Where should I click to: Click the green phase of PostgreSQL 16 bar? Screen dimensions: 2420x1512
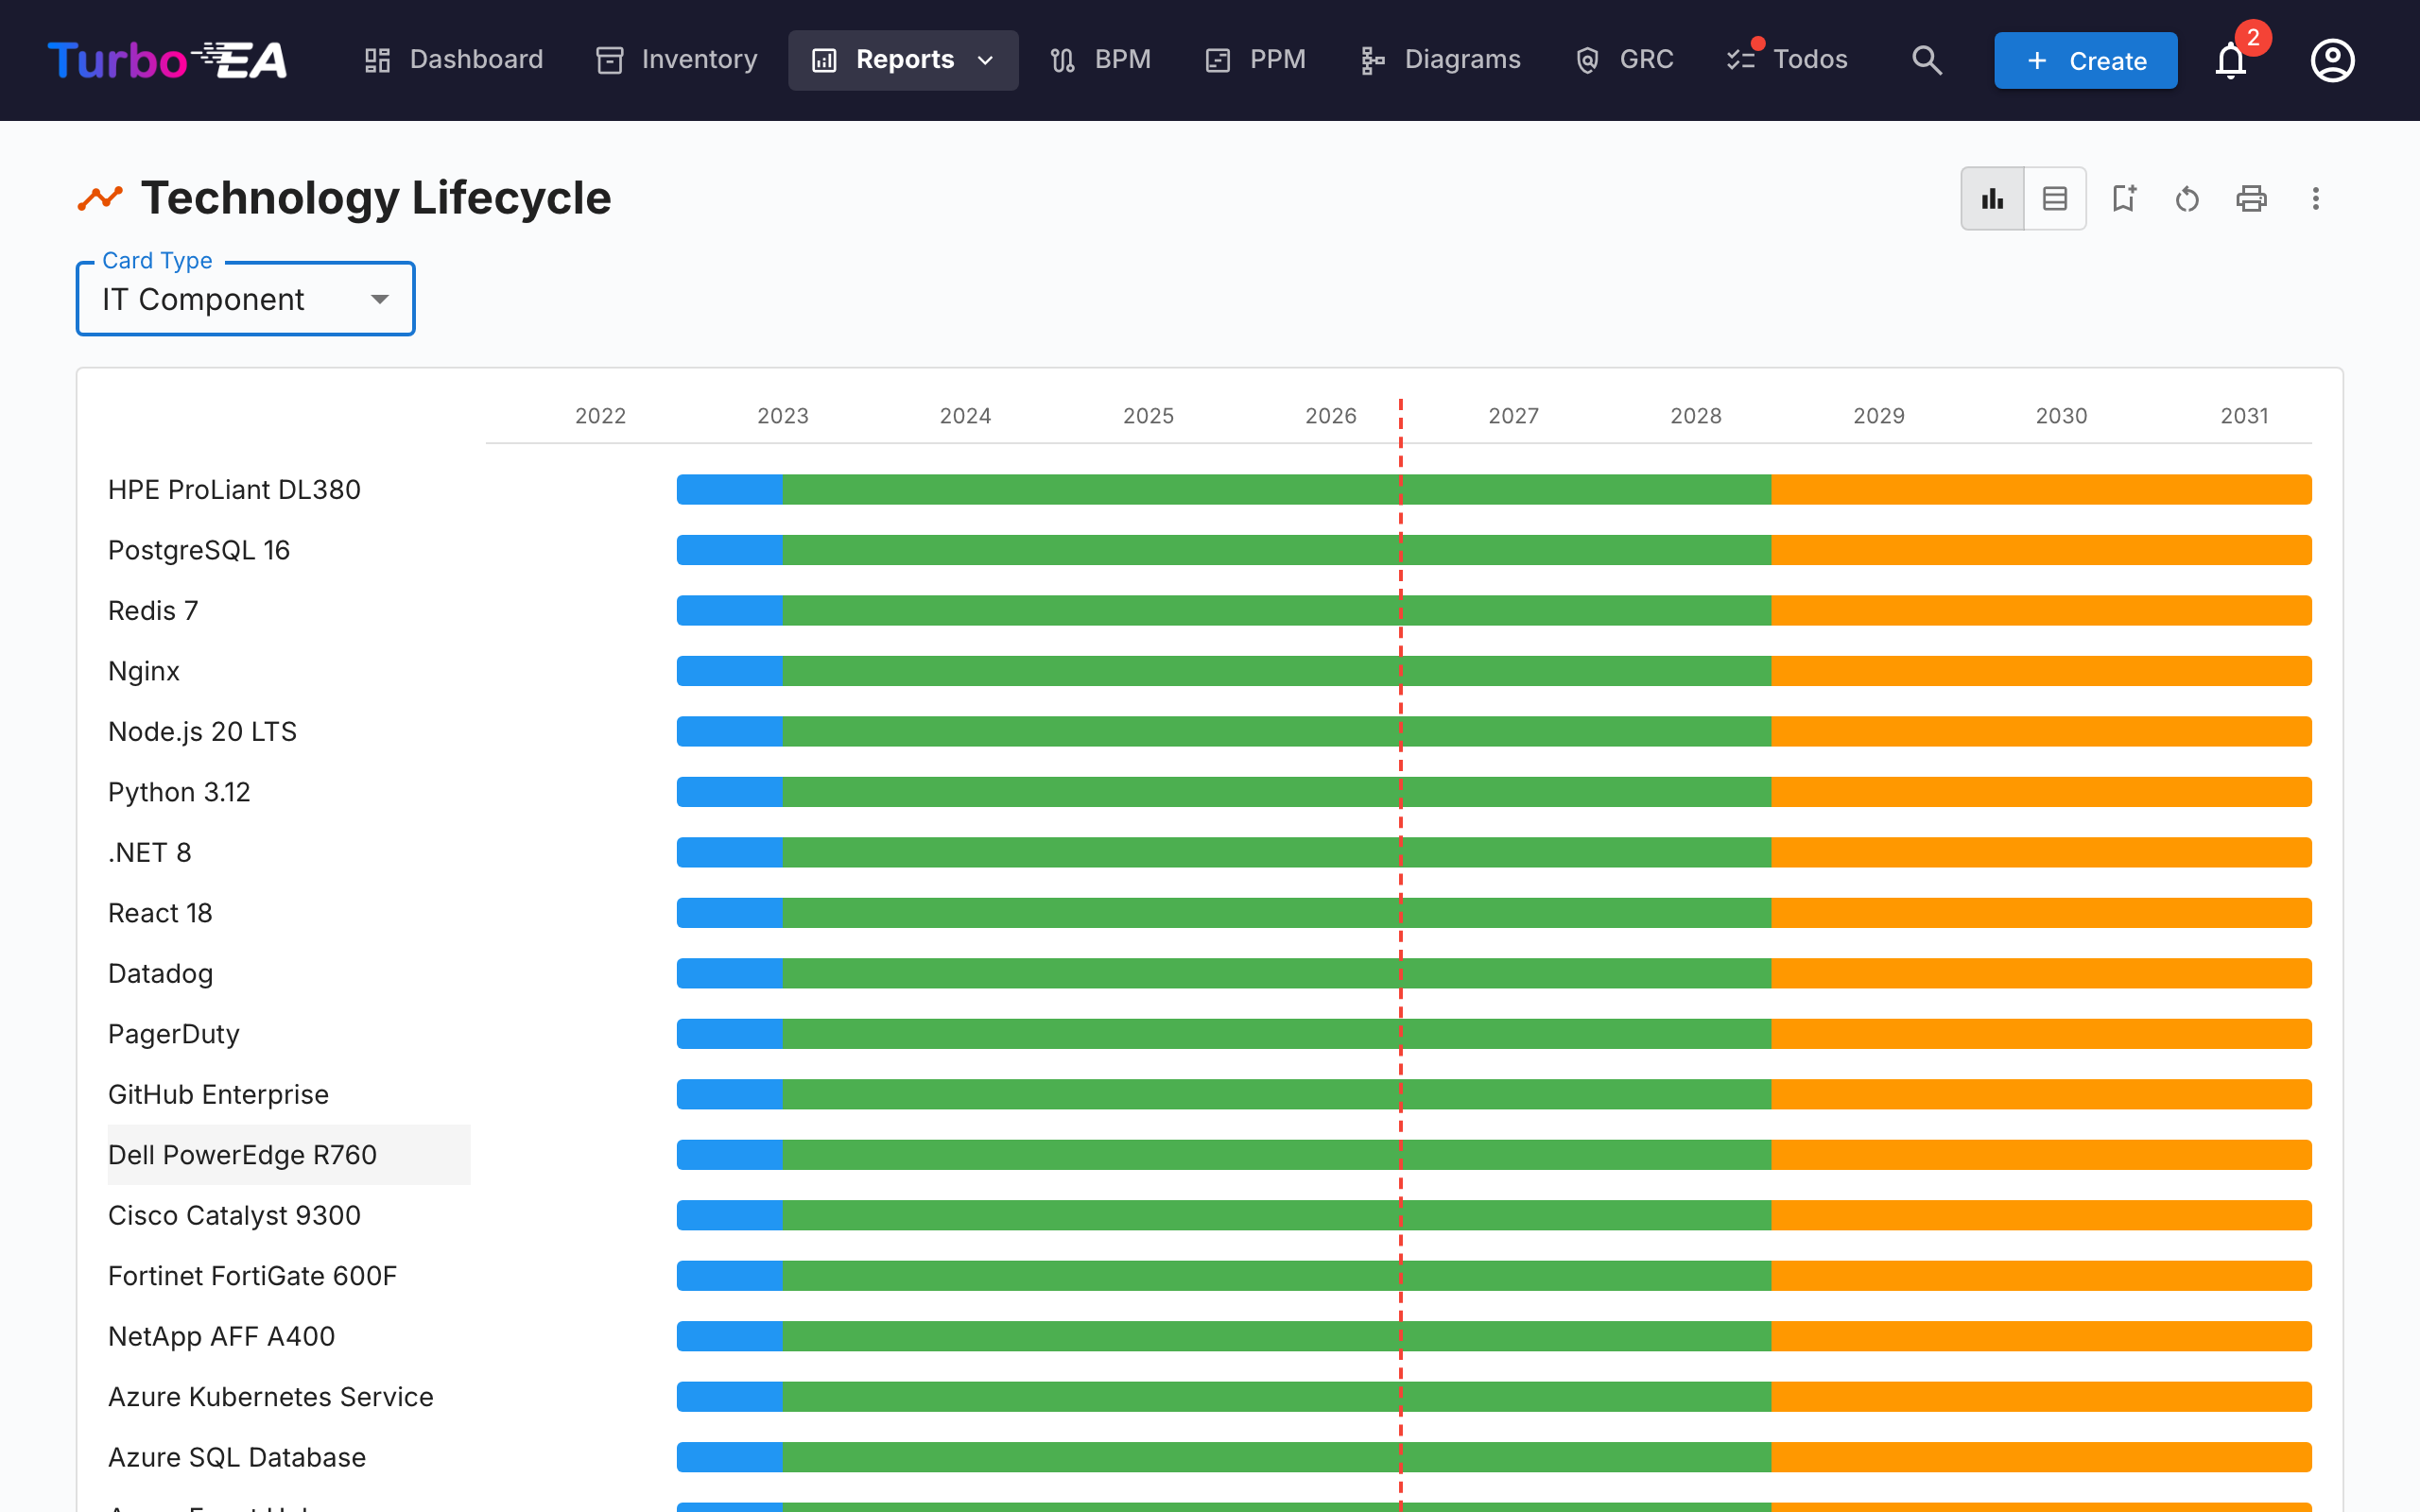(1277, 550)
